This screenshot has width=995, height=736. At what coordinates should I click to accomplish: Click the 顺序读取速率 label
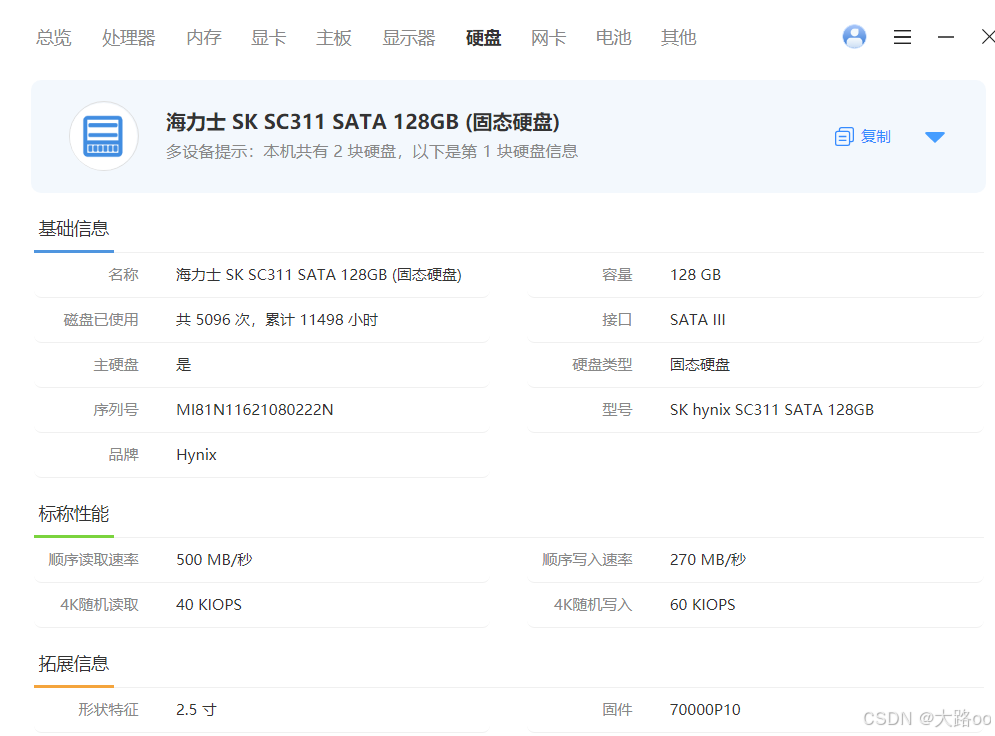point(93,560)
